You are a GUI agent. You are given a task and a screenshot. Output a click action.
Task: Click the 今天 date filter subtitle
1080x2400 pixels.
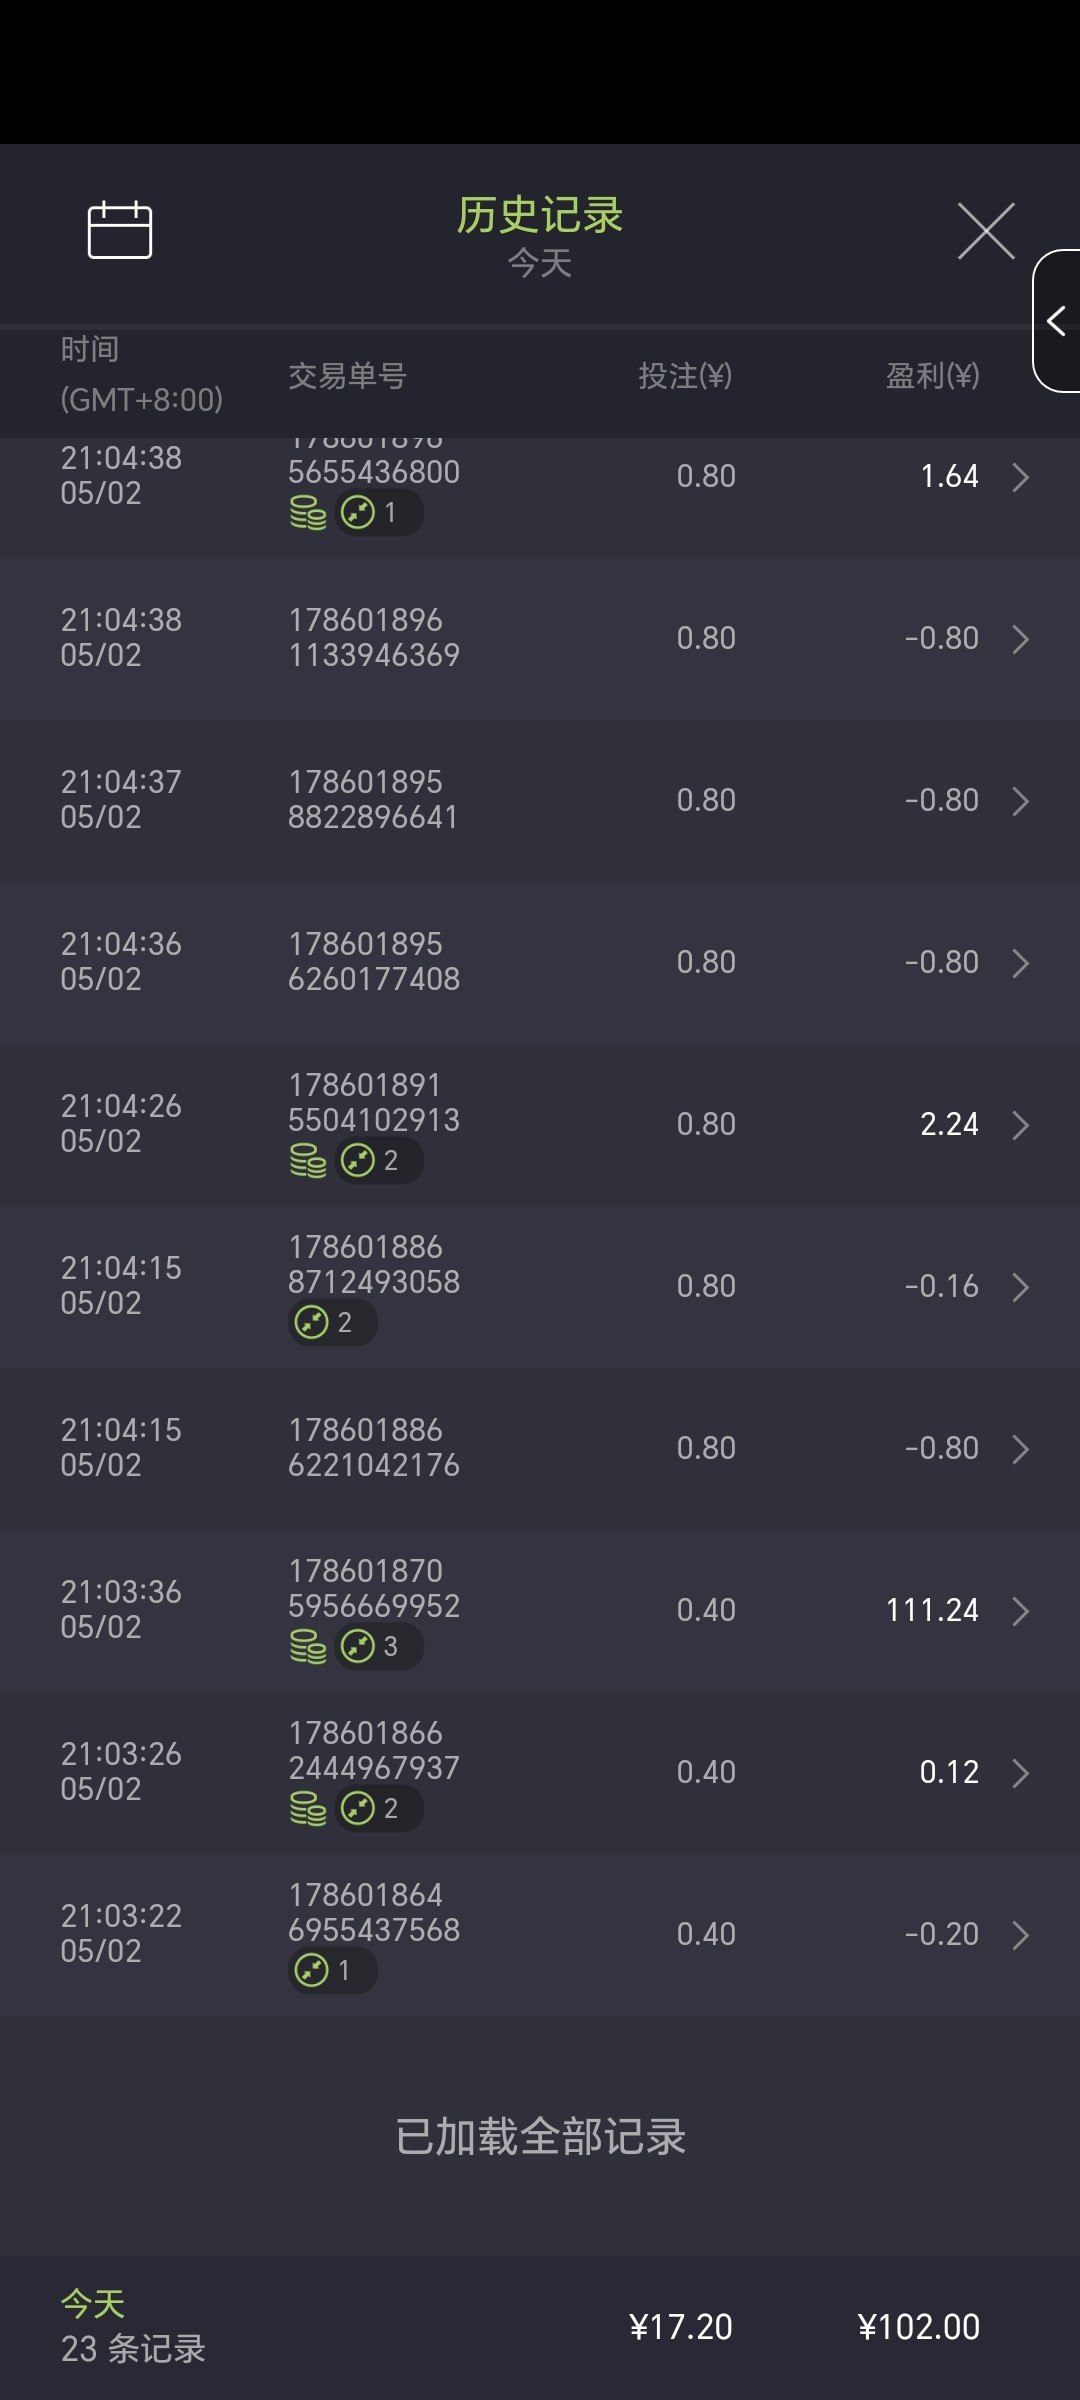point(540,264)
